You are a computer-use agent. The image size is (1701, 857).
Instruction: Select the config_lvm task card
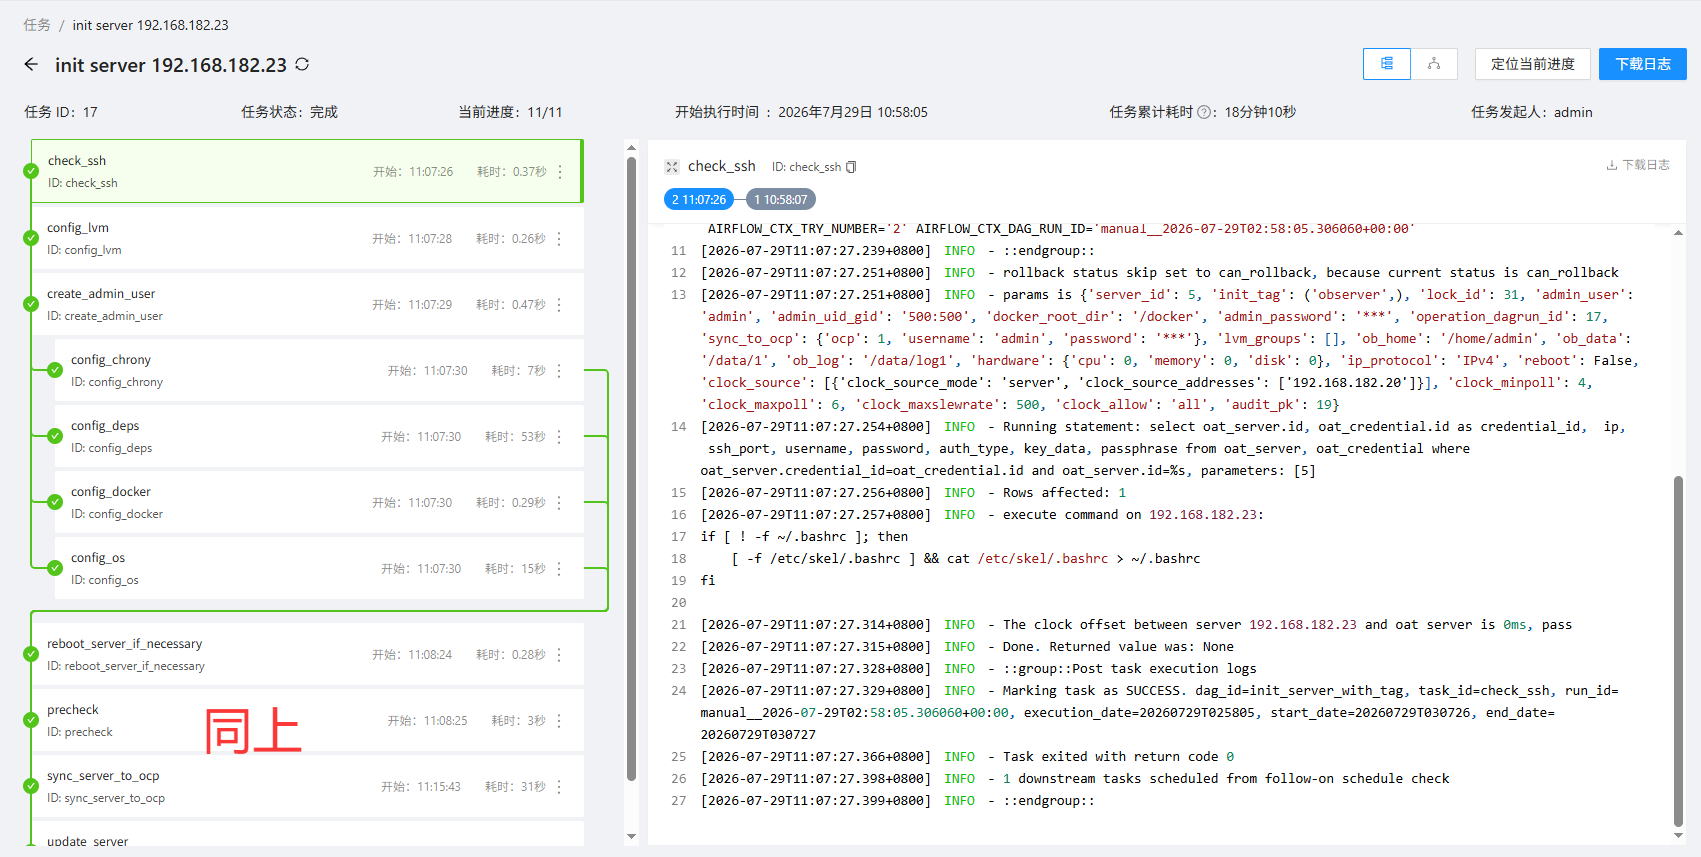[x=307, y=238]
